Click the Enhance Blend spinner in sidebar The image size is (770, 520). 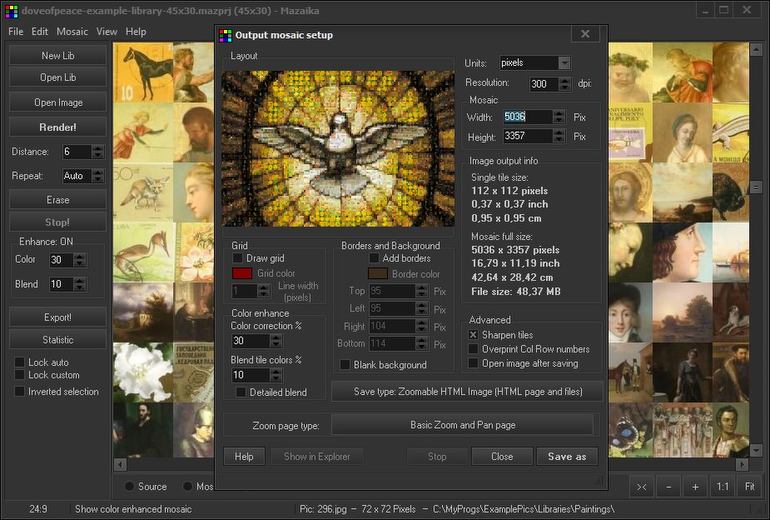coord(80,284)
